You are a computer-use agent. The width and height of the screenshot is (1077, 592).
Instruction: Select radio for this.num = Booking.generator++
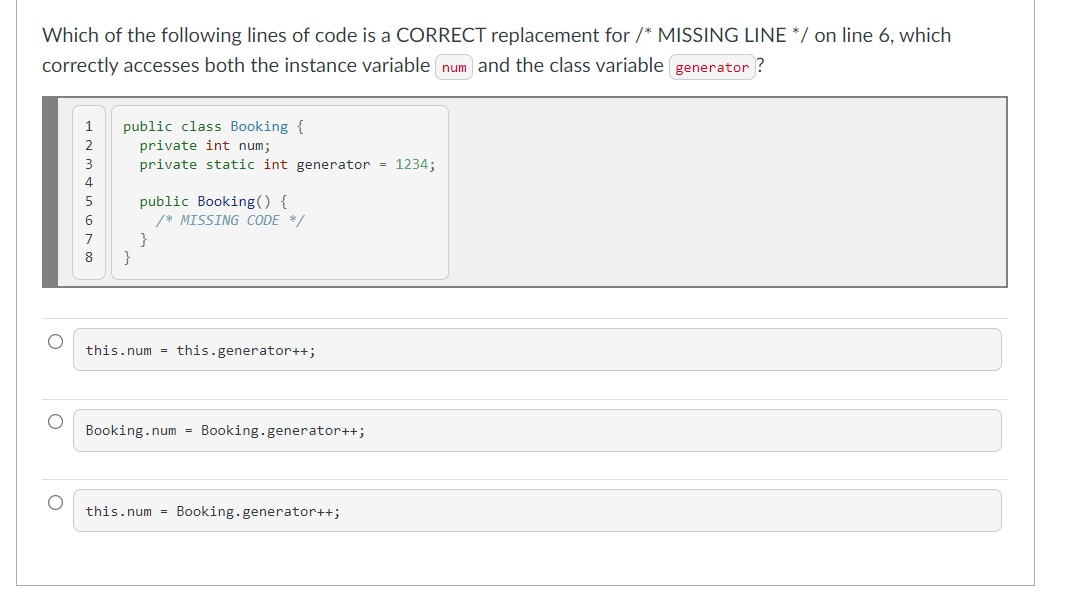[56, 503]
